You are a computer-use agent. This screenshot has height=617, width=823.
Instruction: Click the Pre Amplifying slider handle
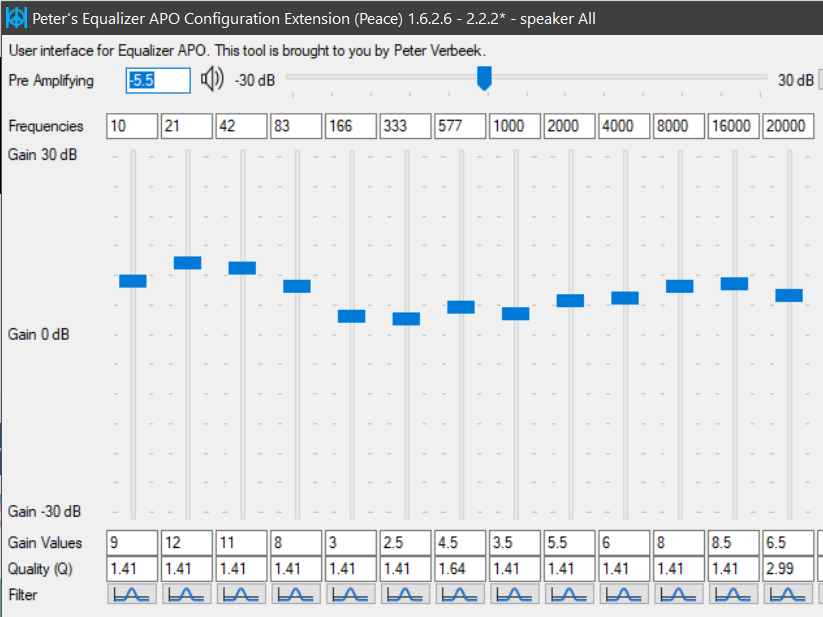484,78
